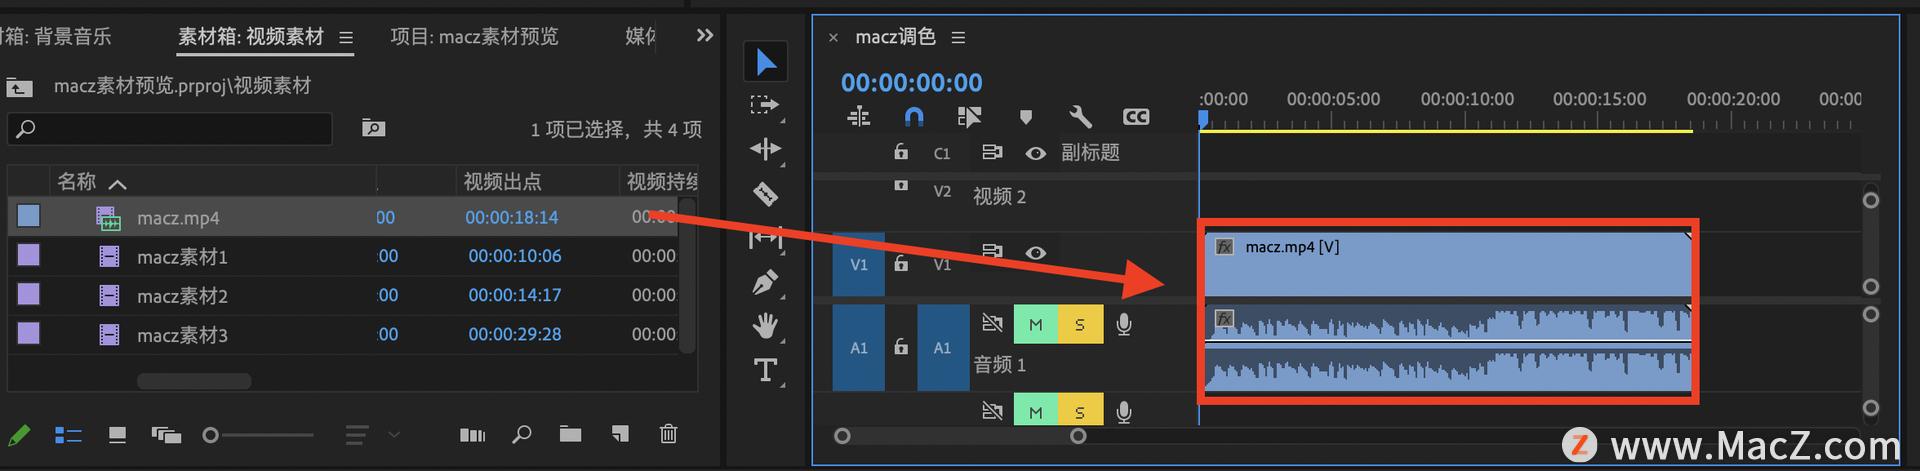The height and width of the screenshot is (471, 1920).
Task: Select the macz.mp4 [V] video clip
Action: pyautogui.click(x=1447, y=264)
